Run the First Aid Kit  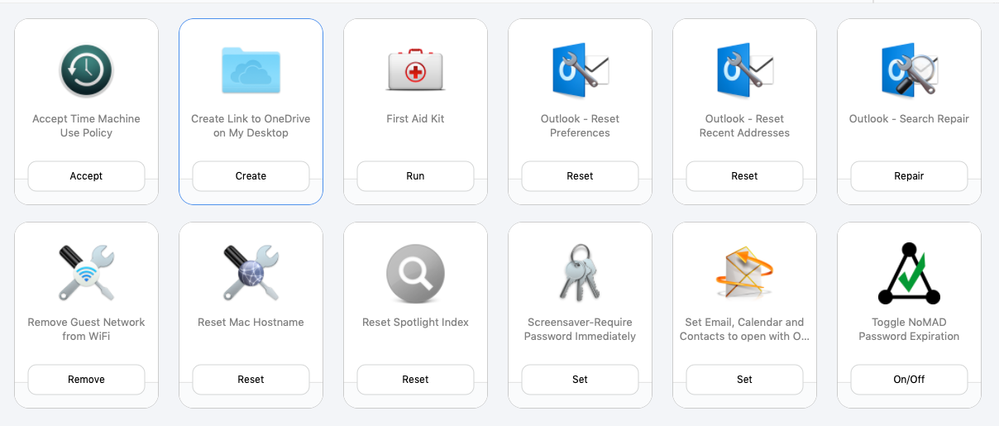click(x=415, y=176)
